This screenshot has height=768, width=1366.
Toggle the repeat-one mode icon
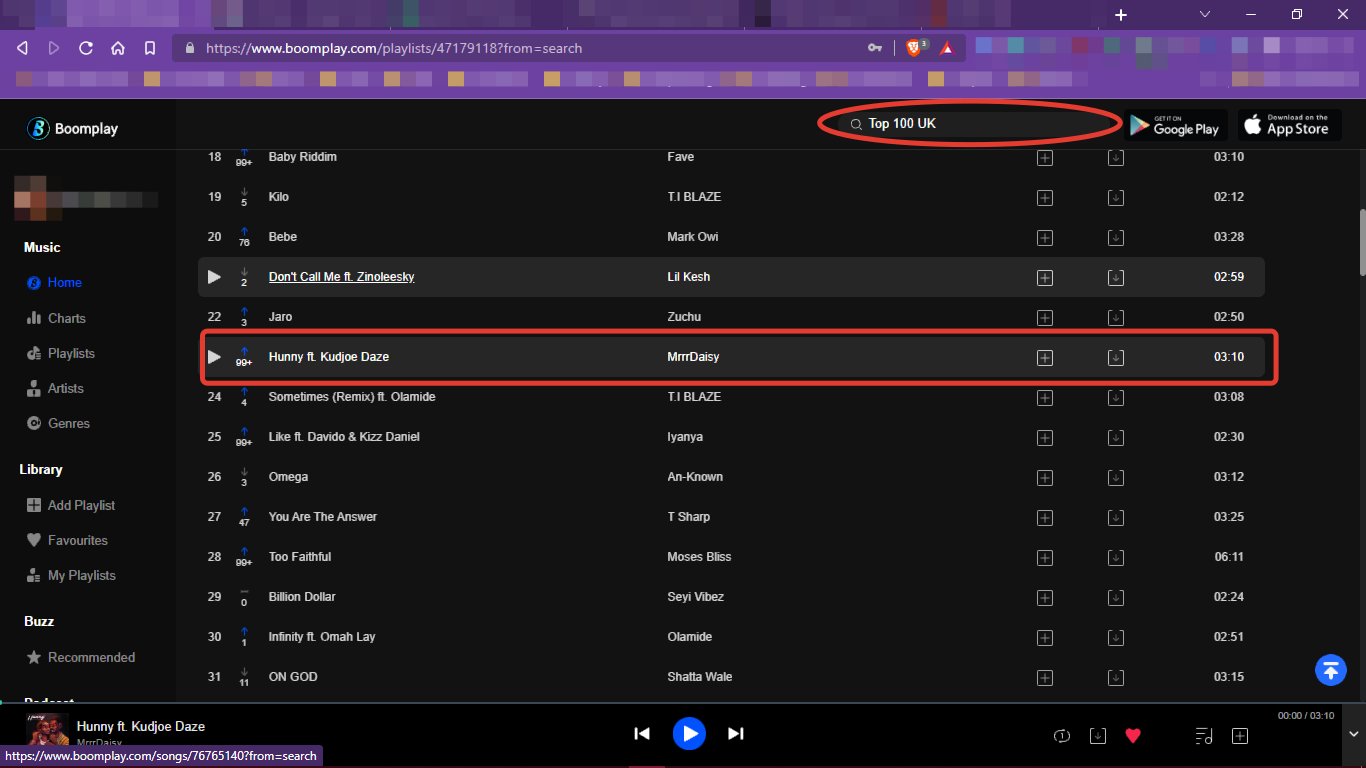(1062, 736)
